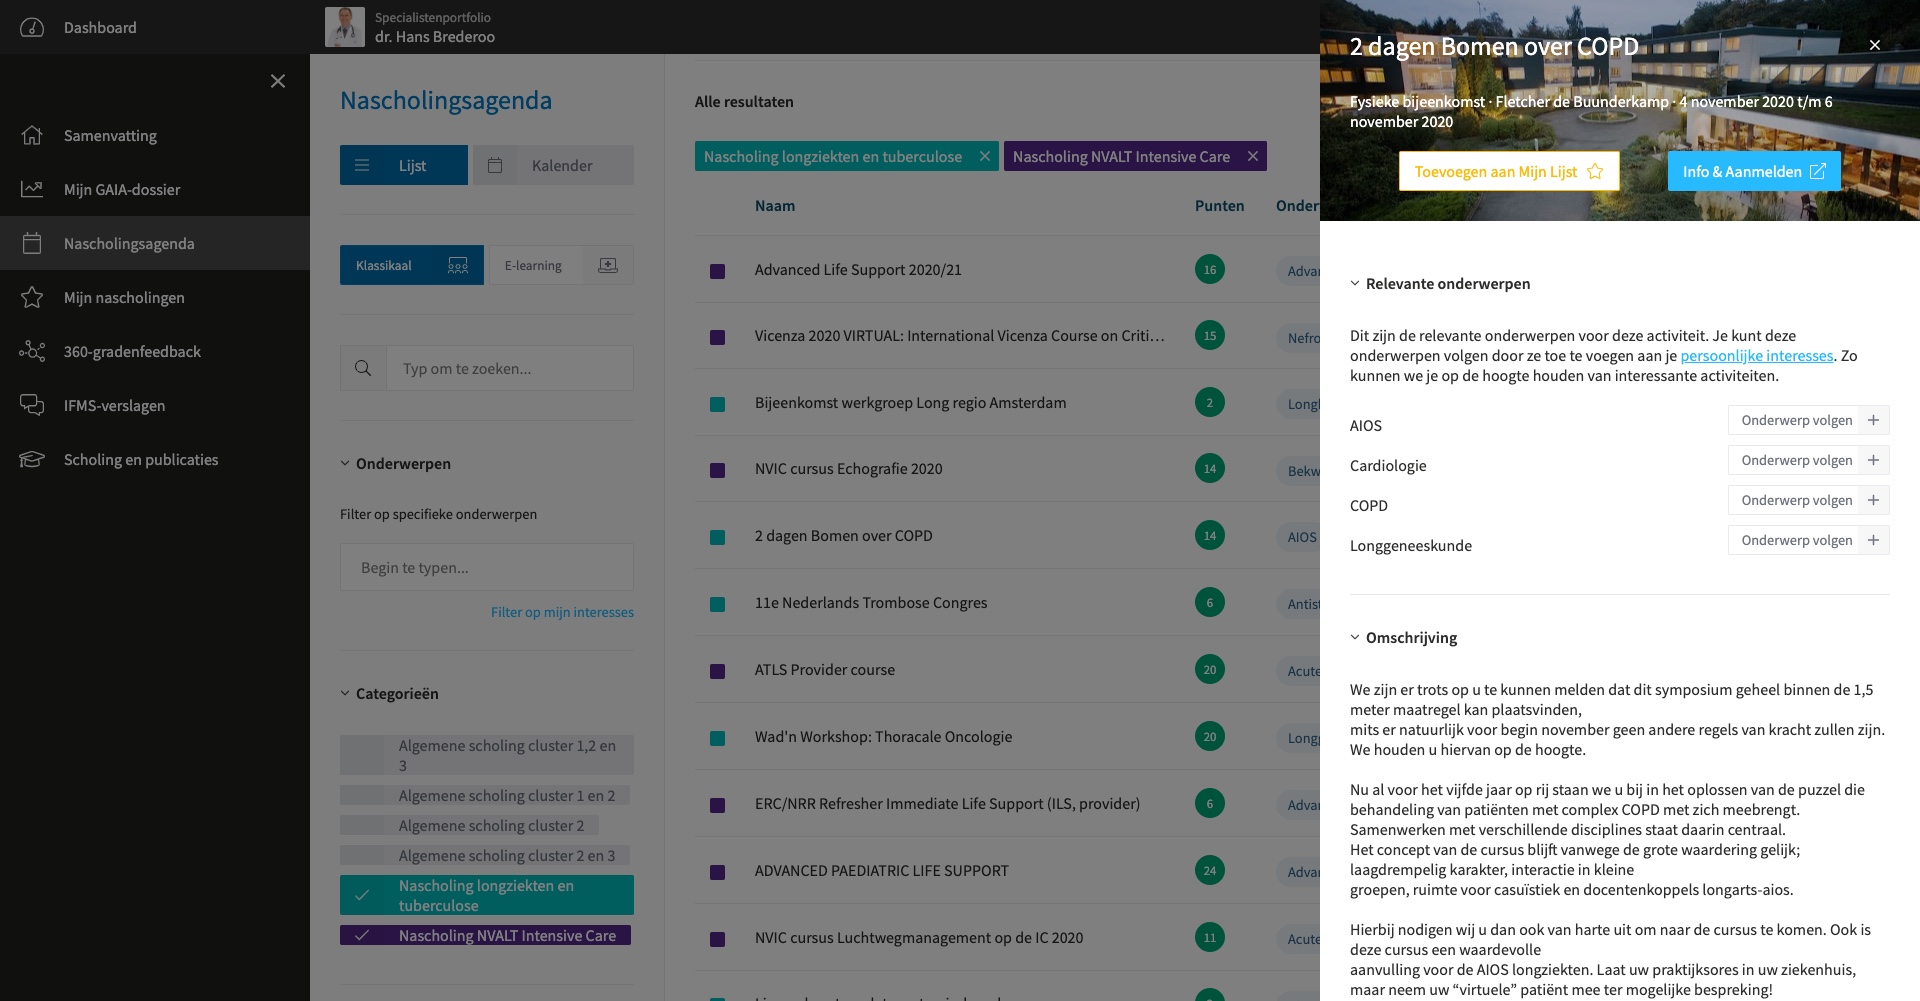Toggle 'Algemene scholing cluster 2 en 3' category

coord(485,855)
